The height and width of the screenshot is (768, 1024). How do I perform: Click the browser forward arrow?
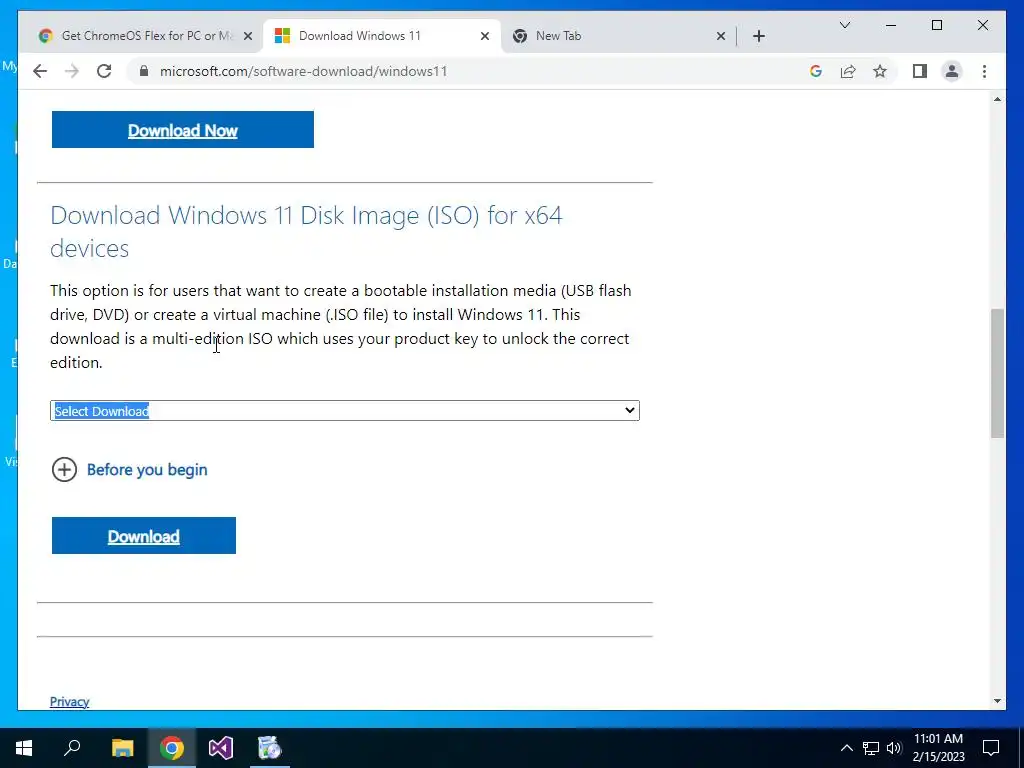[72, 71]
